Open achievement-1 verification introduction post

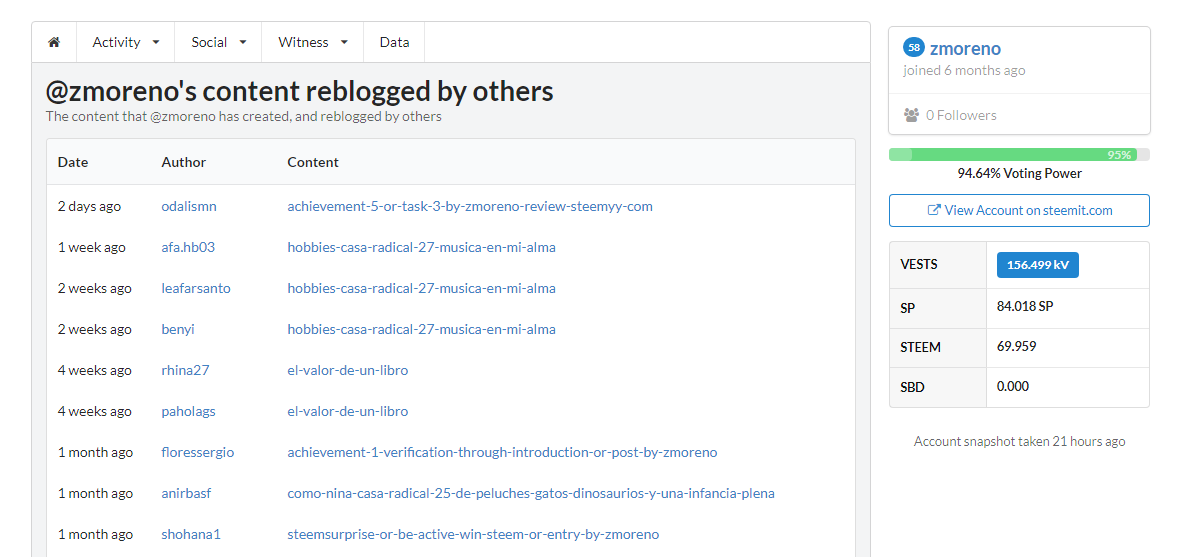tap(502, 452)
